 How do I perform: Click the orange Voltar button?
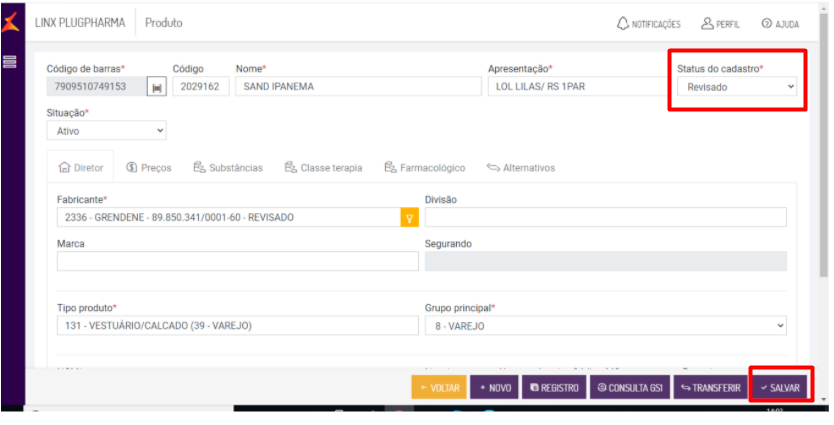tap(438, 387)
